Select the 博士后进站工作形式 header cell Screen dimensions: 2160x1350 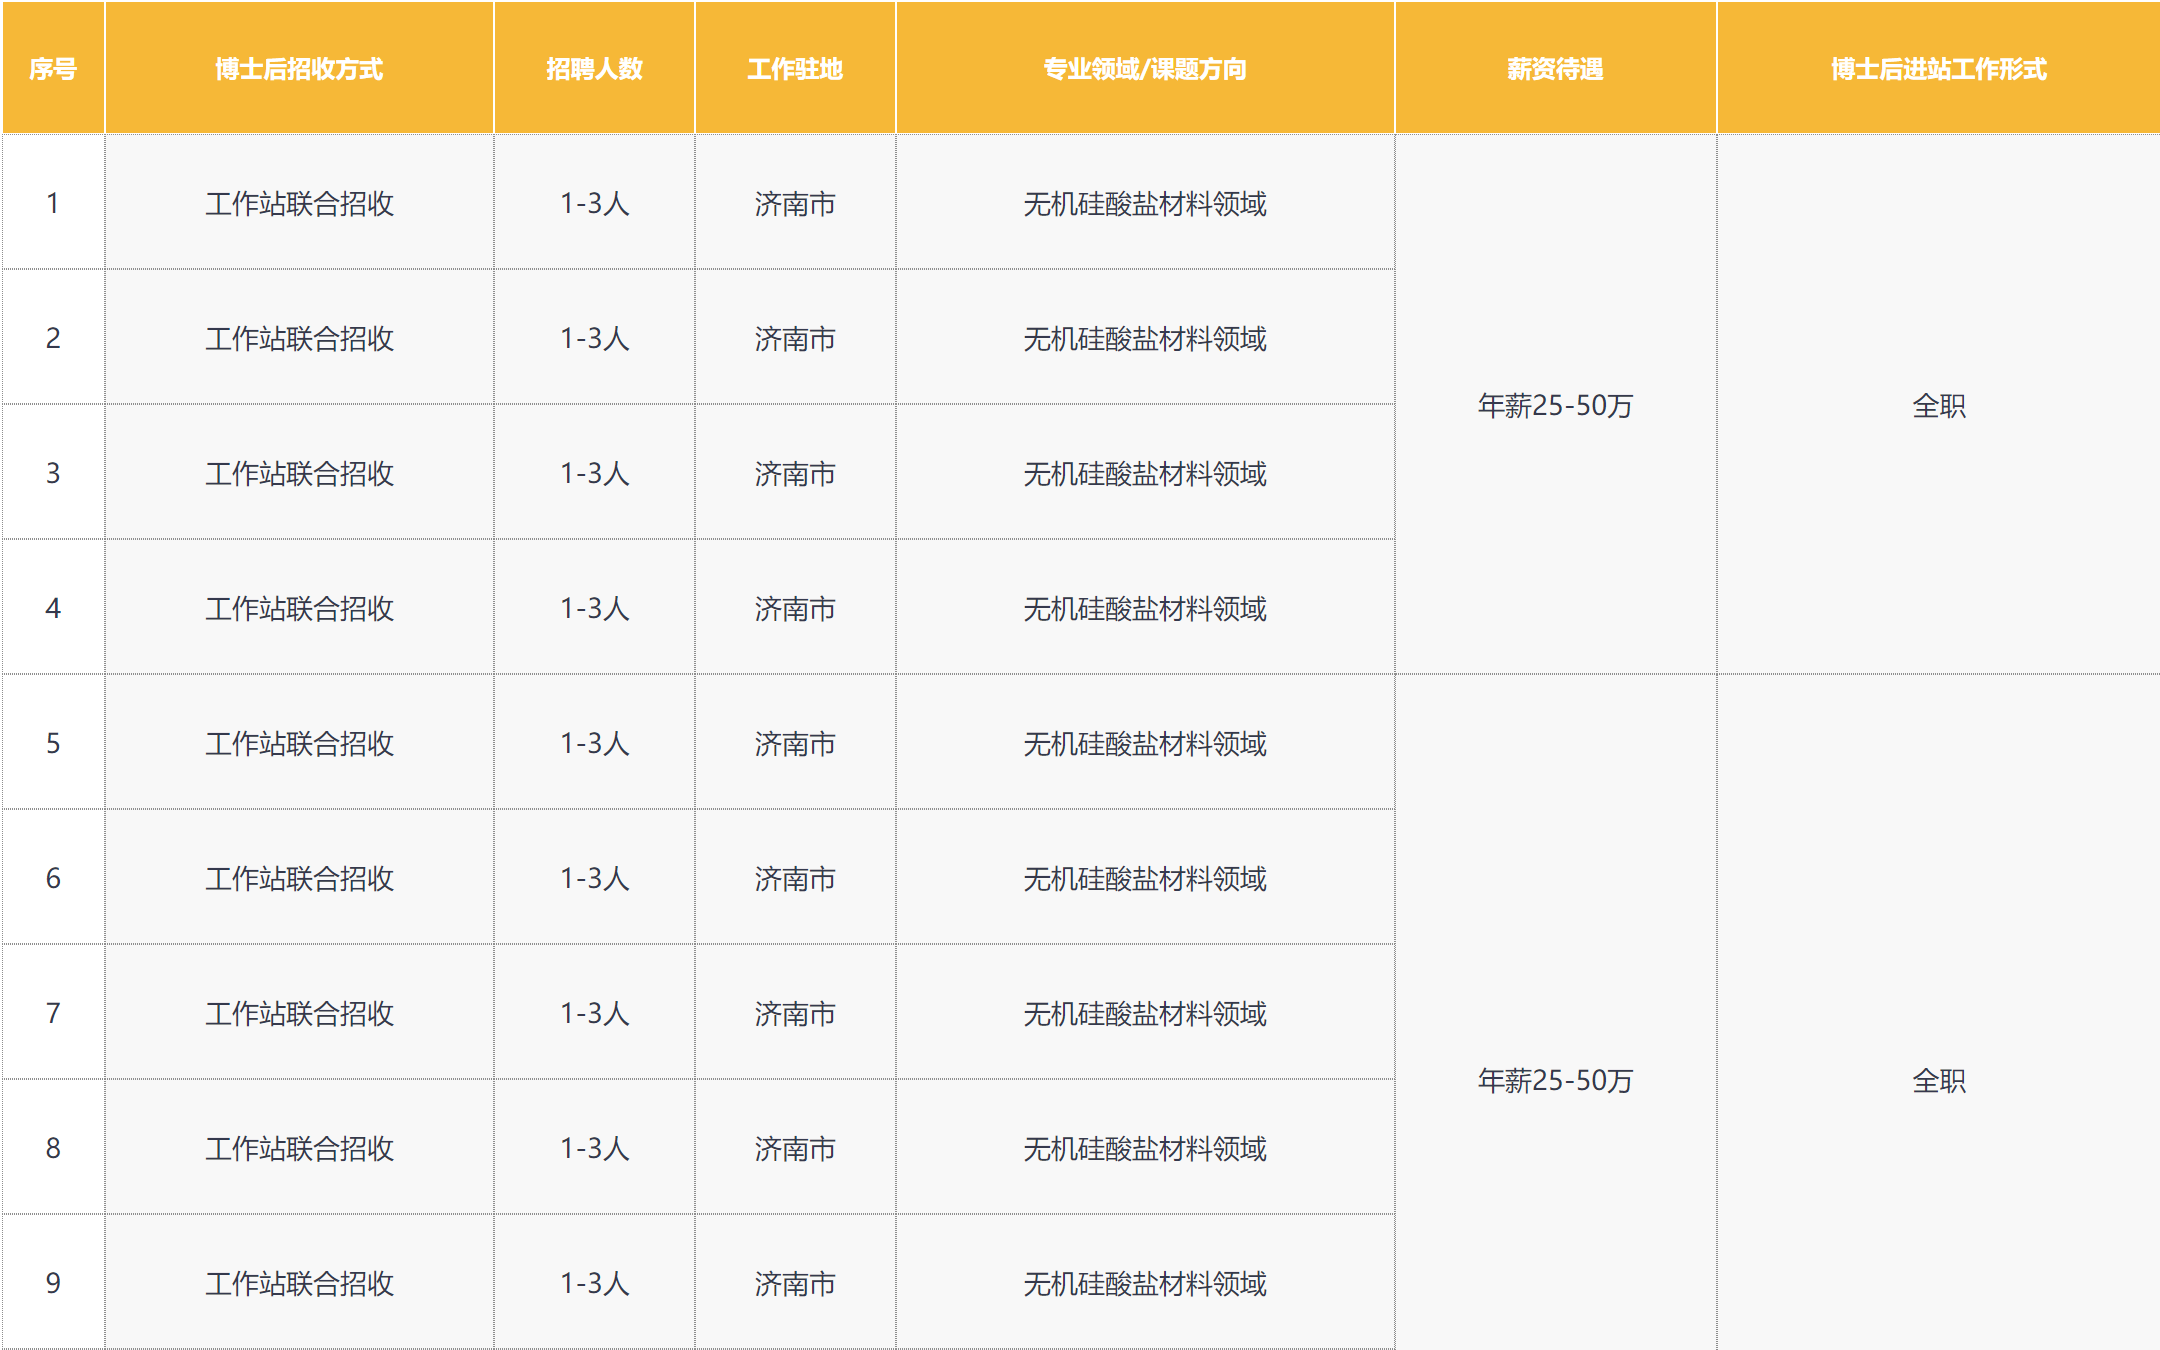1938,69
